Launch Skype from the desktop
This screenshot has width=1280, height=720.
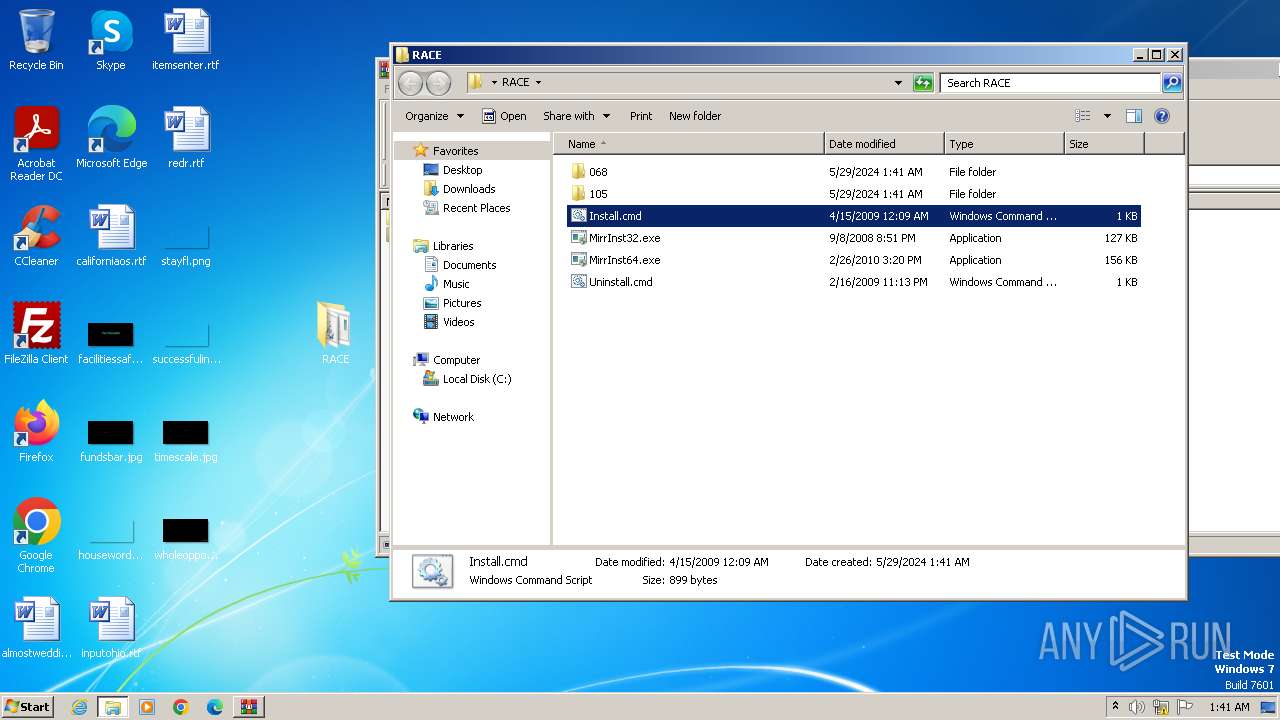click(x=110, y=40)
